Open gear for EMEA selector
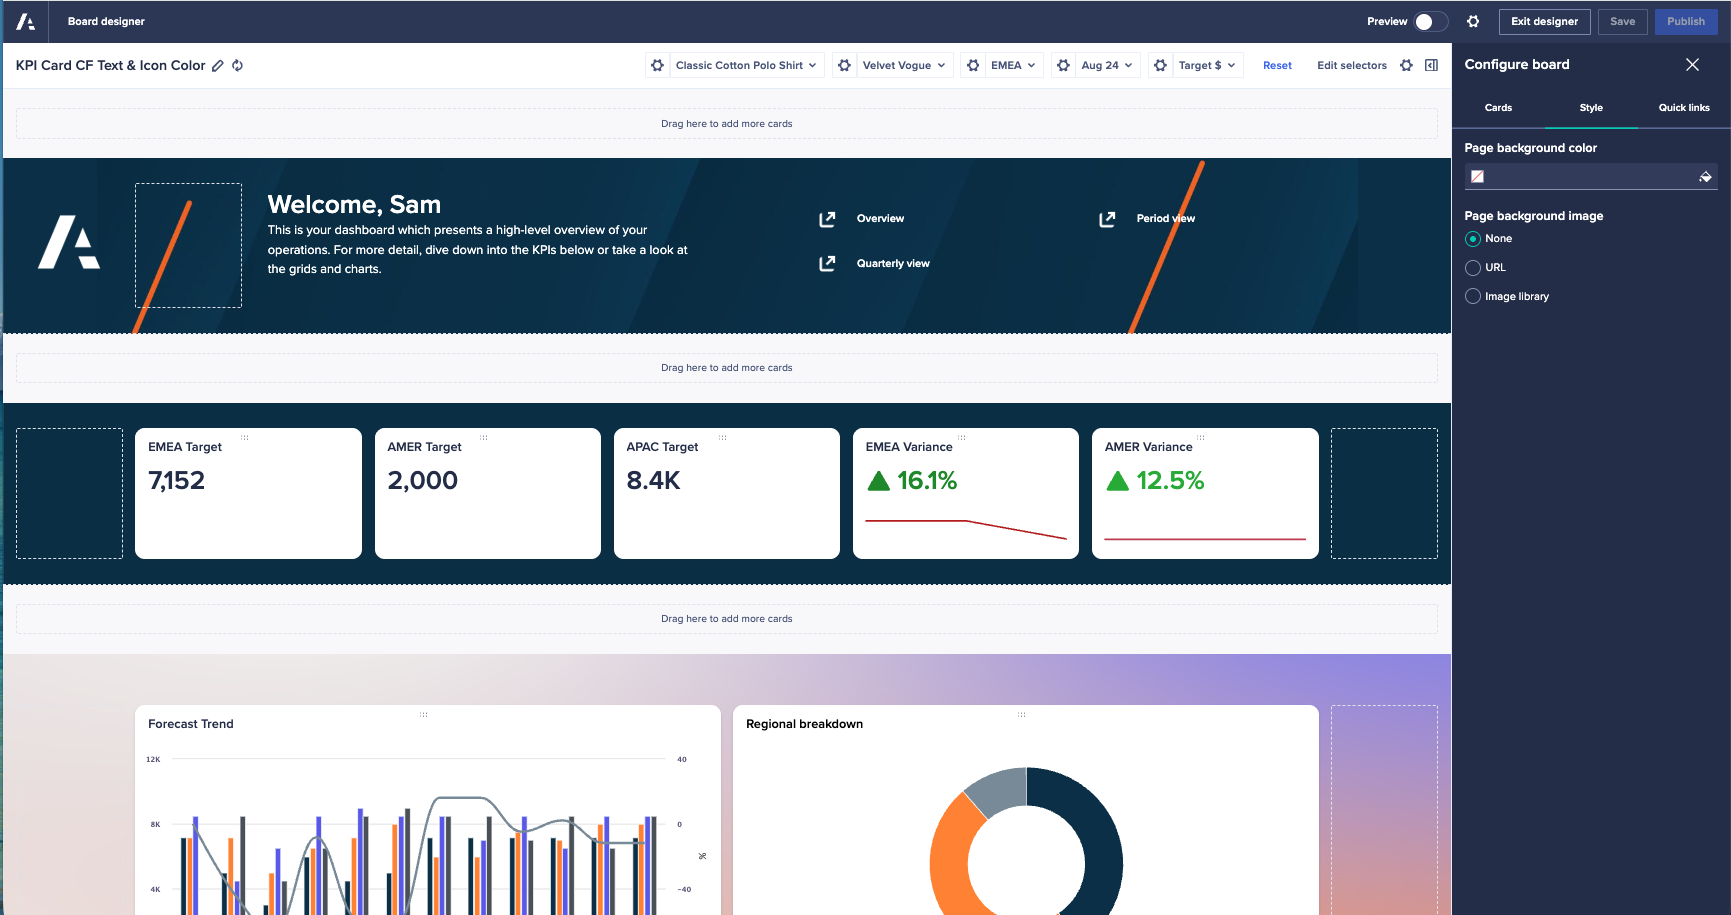The width and height of the screenshot is (1731, 915). pyautogui.click(x=973, y=65)
